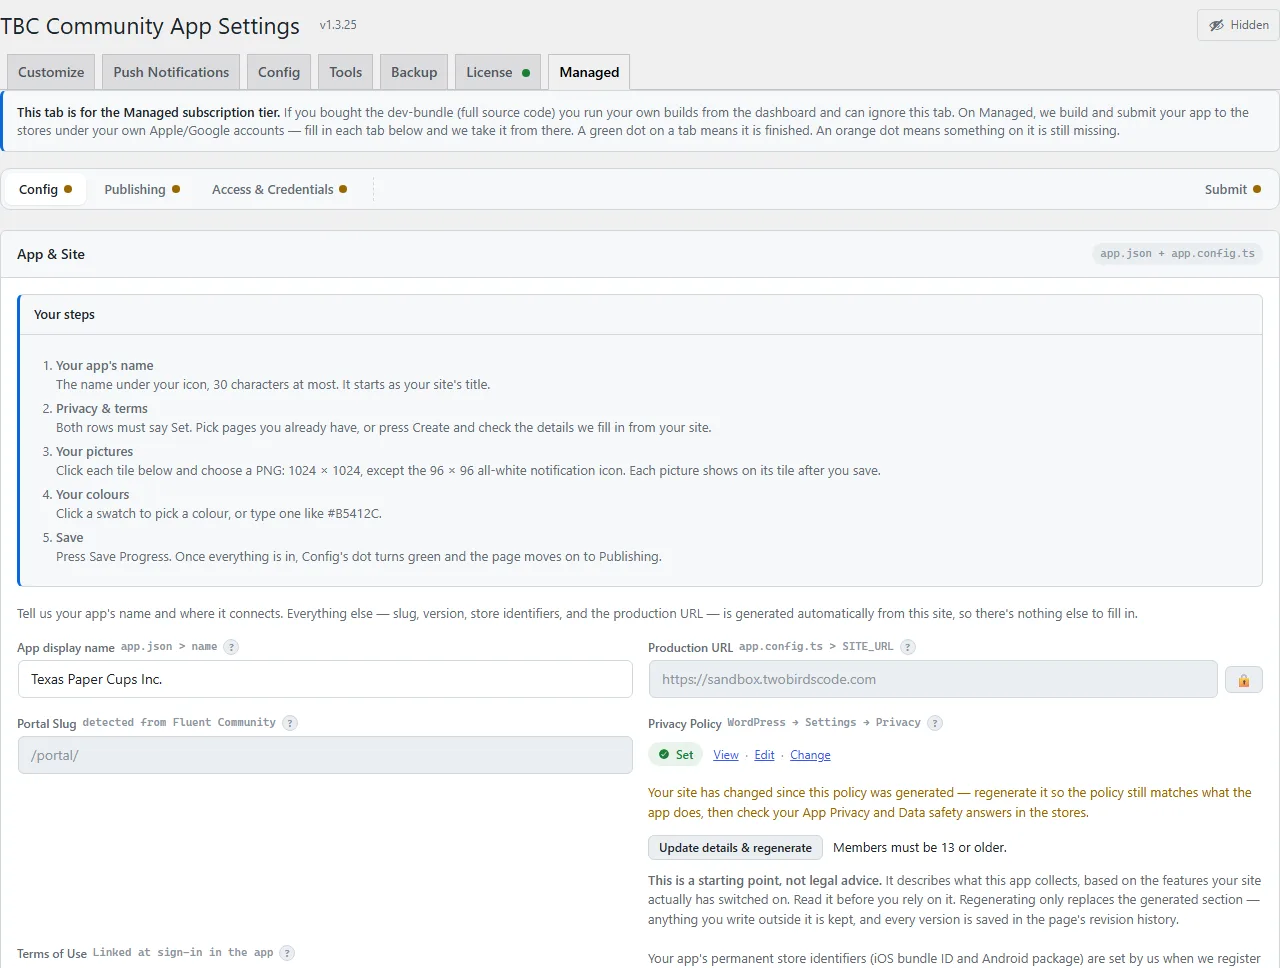
Task: Unlock the Production URL with the padlock icon
Action: click(x=1244, y=680)
